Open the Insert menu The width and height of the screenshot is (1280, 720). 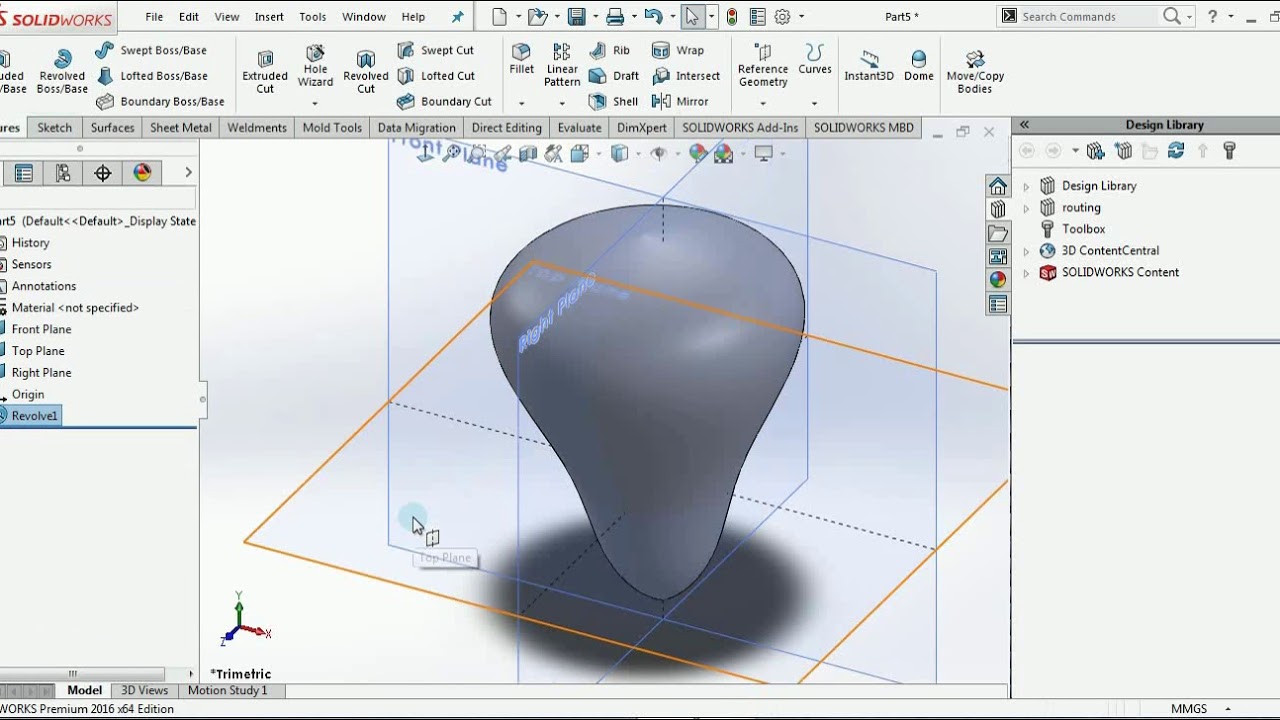click(269, 17)
